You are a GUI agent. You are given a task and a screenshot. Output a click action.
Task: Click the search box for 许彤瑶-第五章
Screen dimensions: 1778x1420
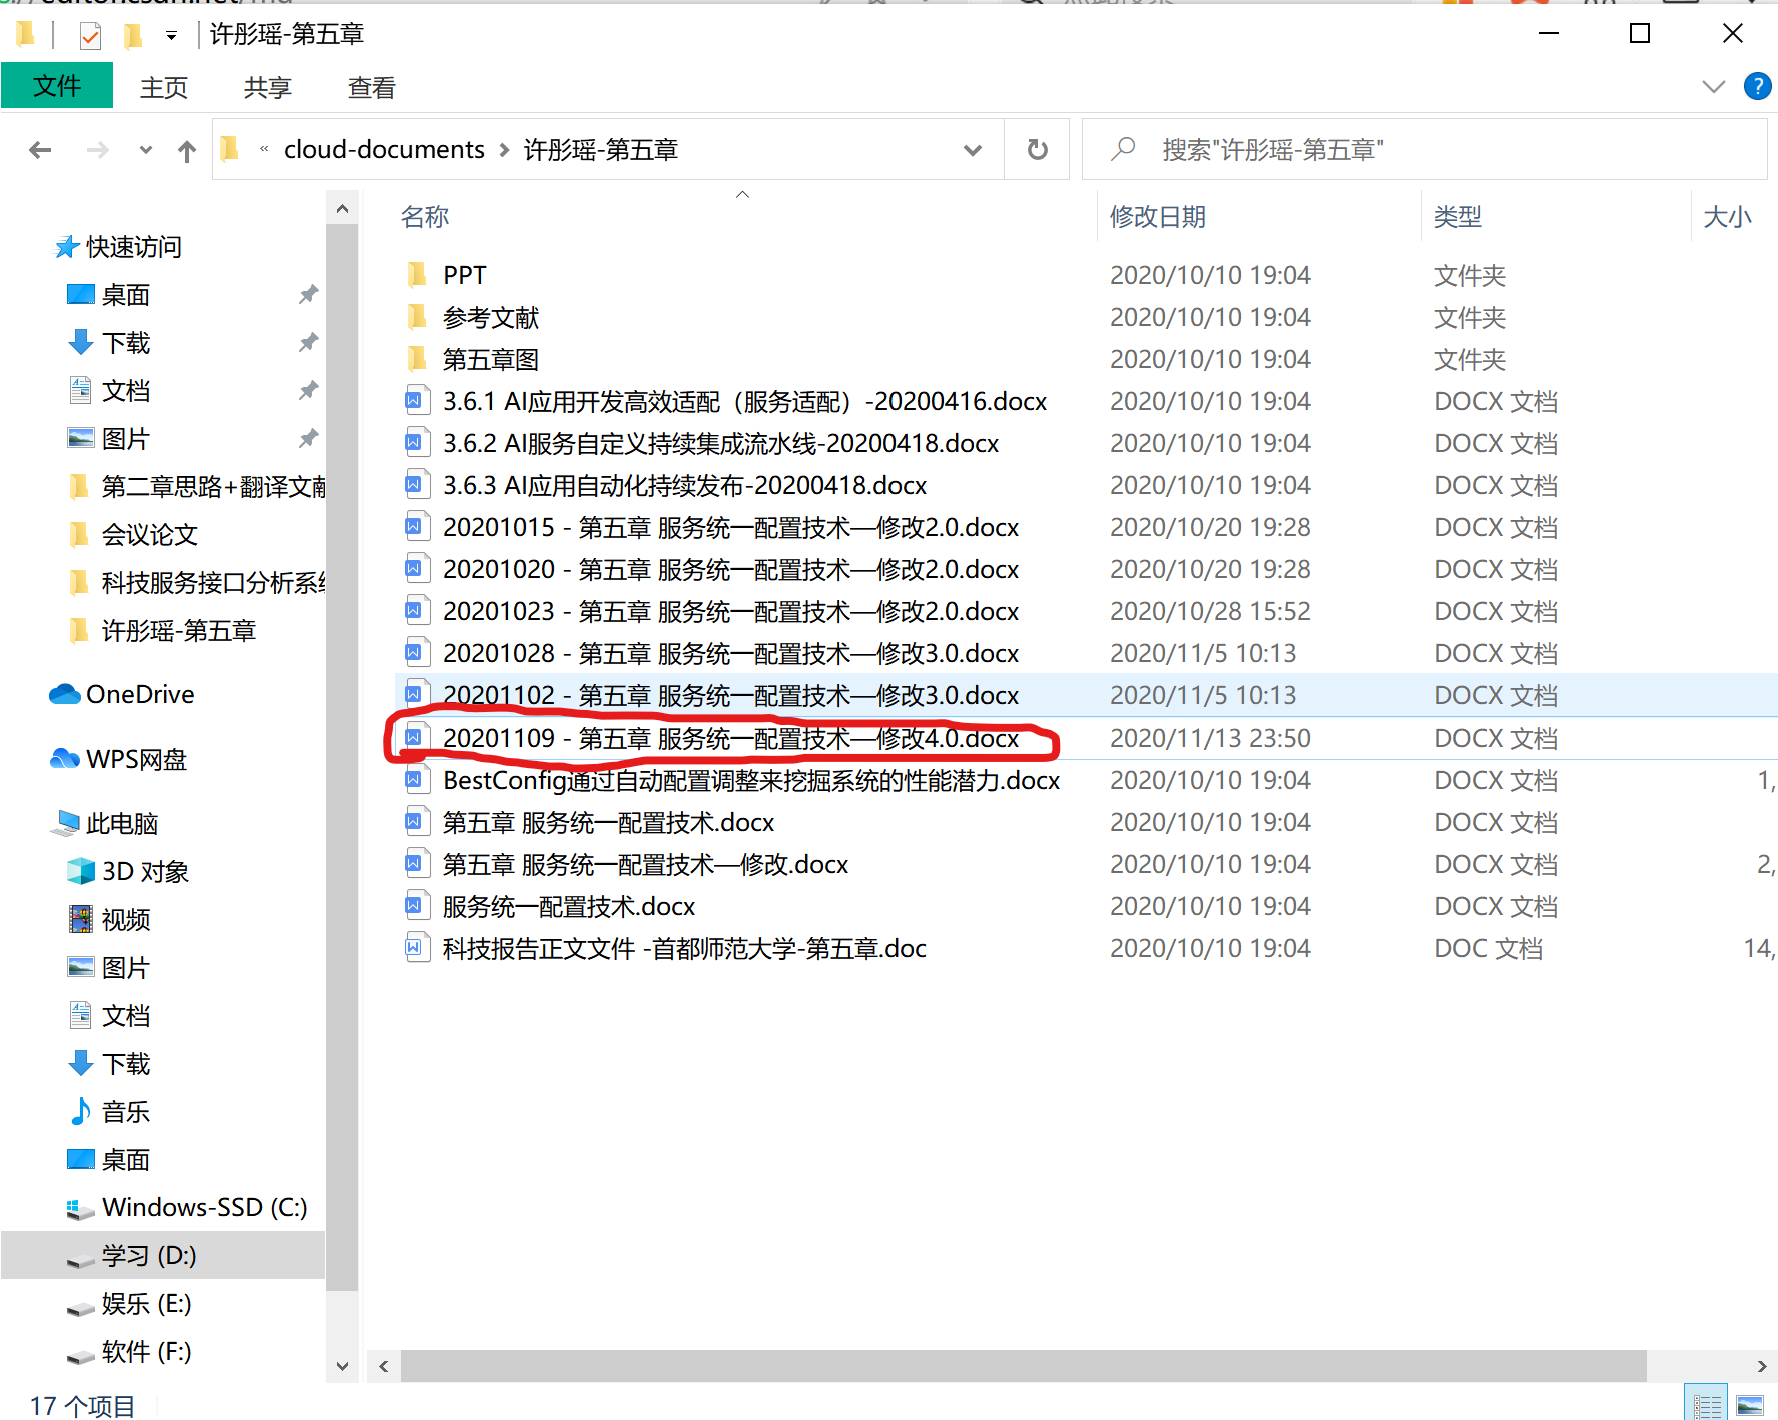point(1424,150)
